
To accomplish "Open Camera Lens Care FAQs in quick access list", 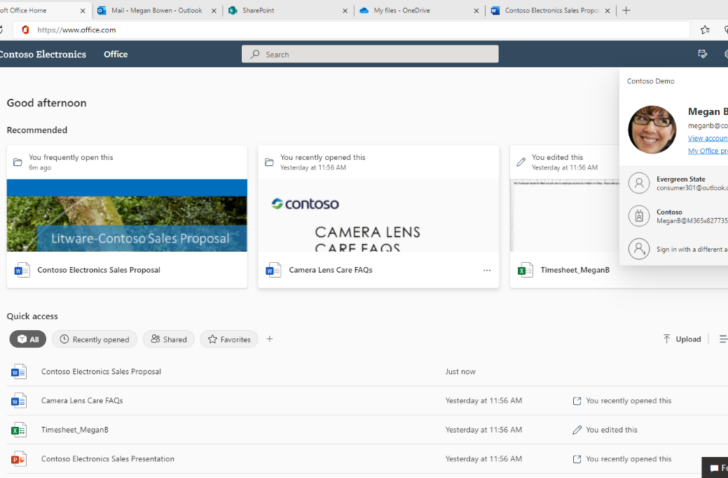I will pos(82,400).
